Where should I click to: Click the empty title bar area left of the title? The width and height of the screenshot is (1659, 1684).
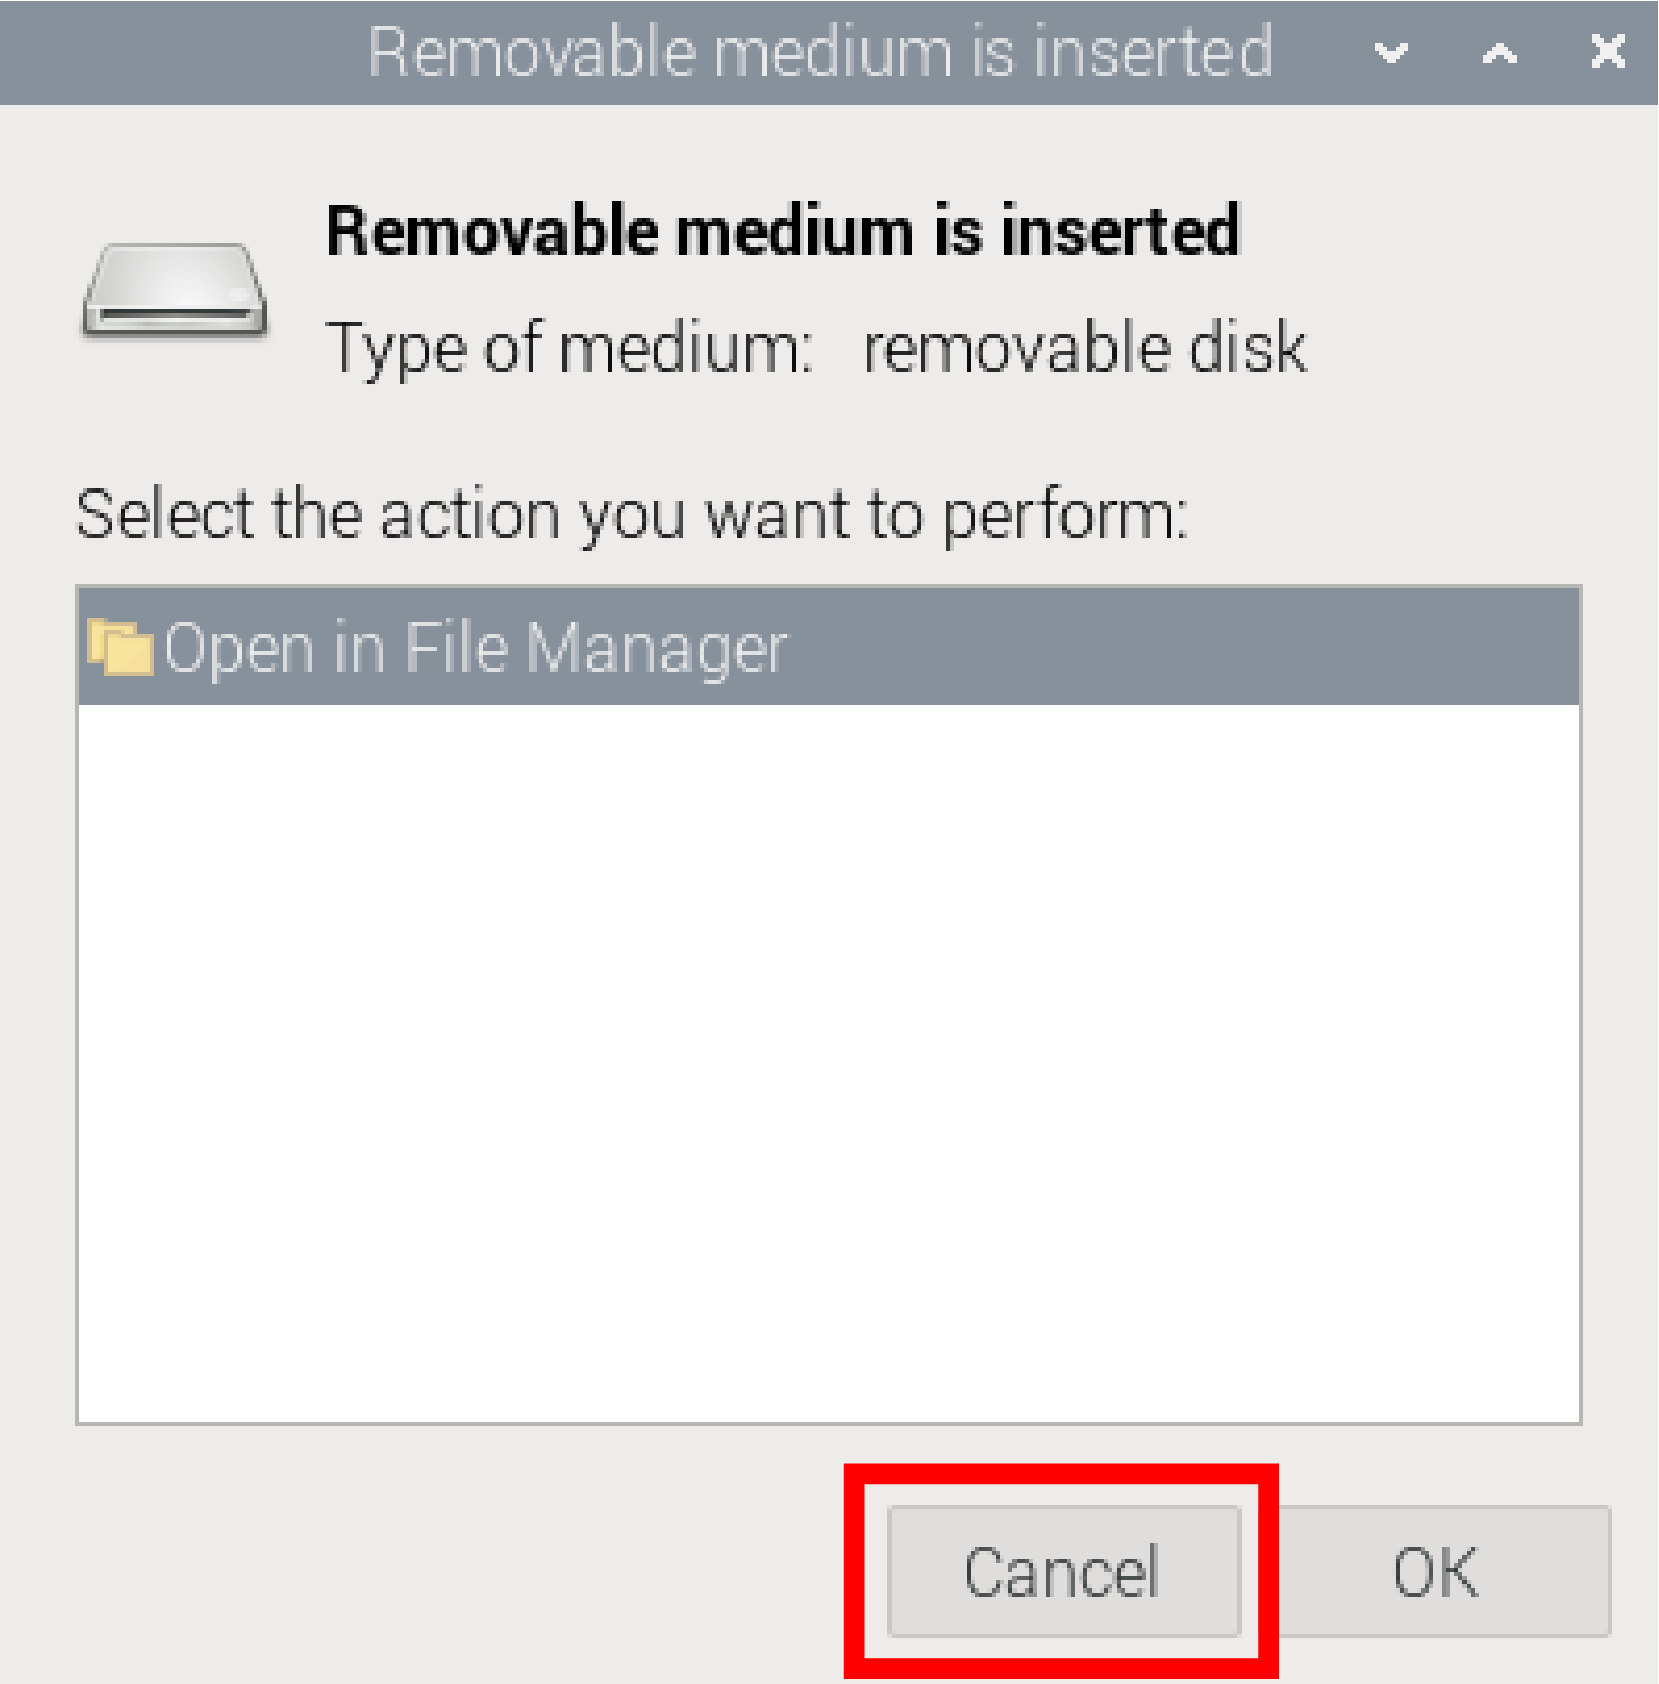click(180, 52)
